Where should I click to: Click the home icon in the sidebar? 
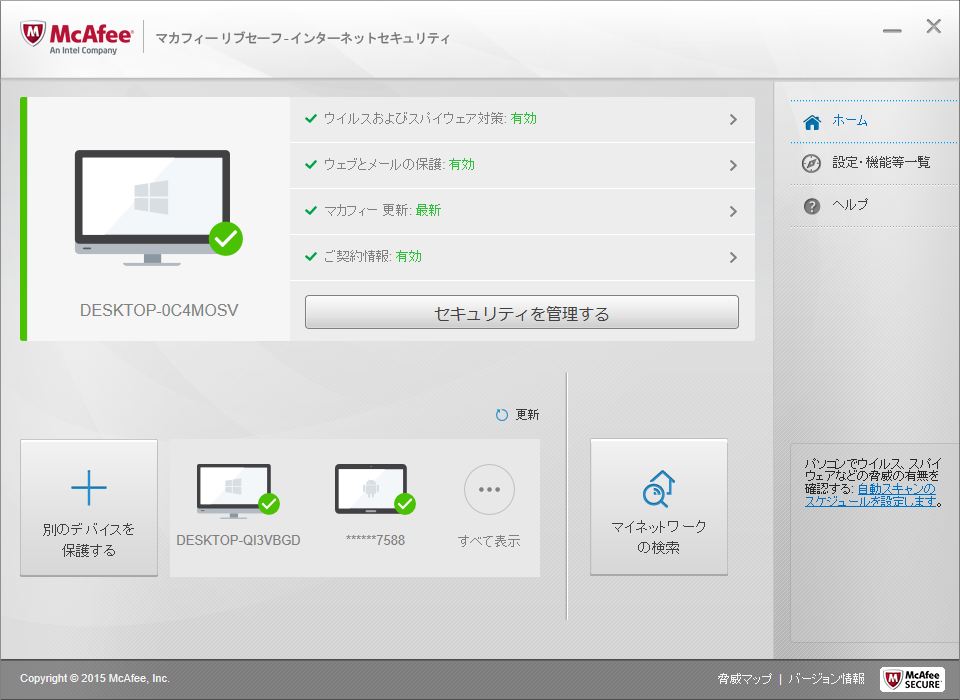click(812, 121)
